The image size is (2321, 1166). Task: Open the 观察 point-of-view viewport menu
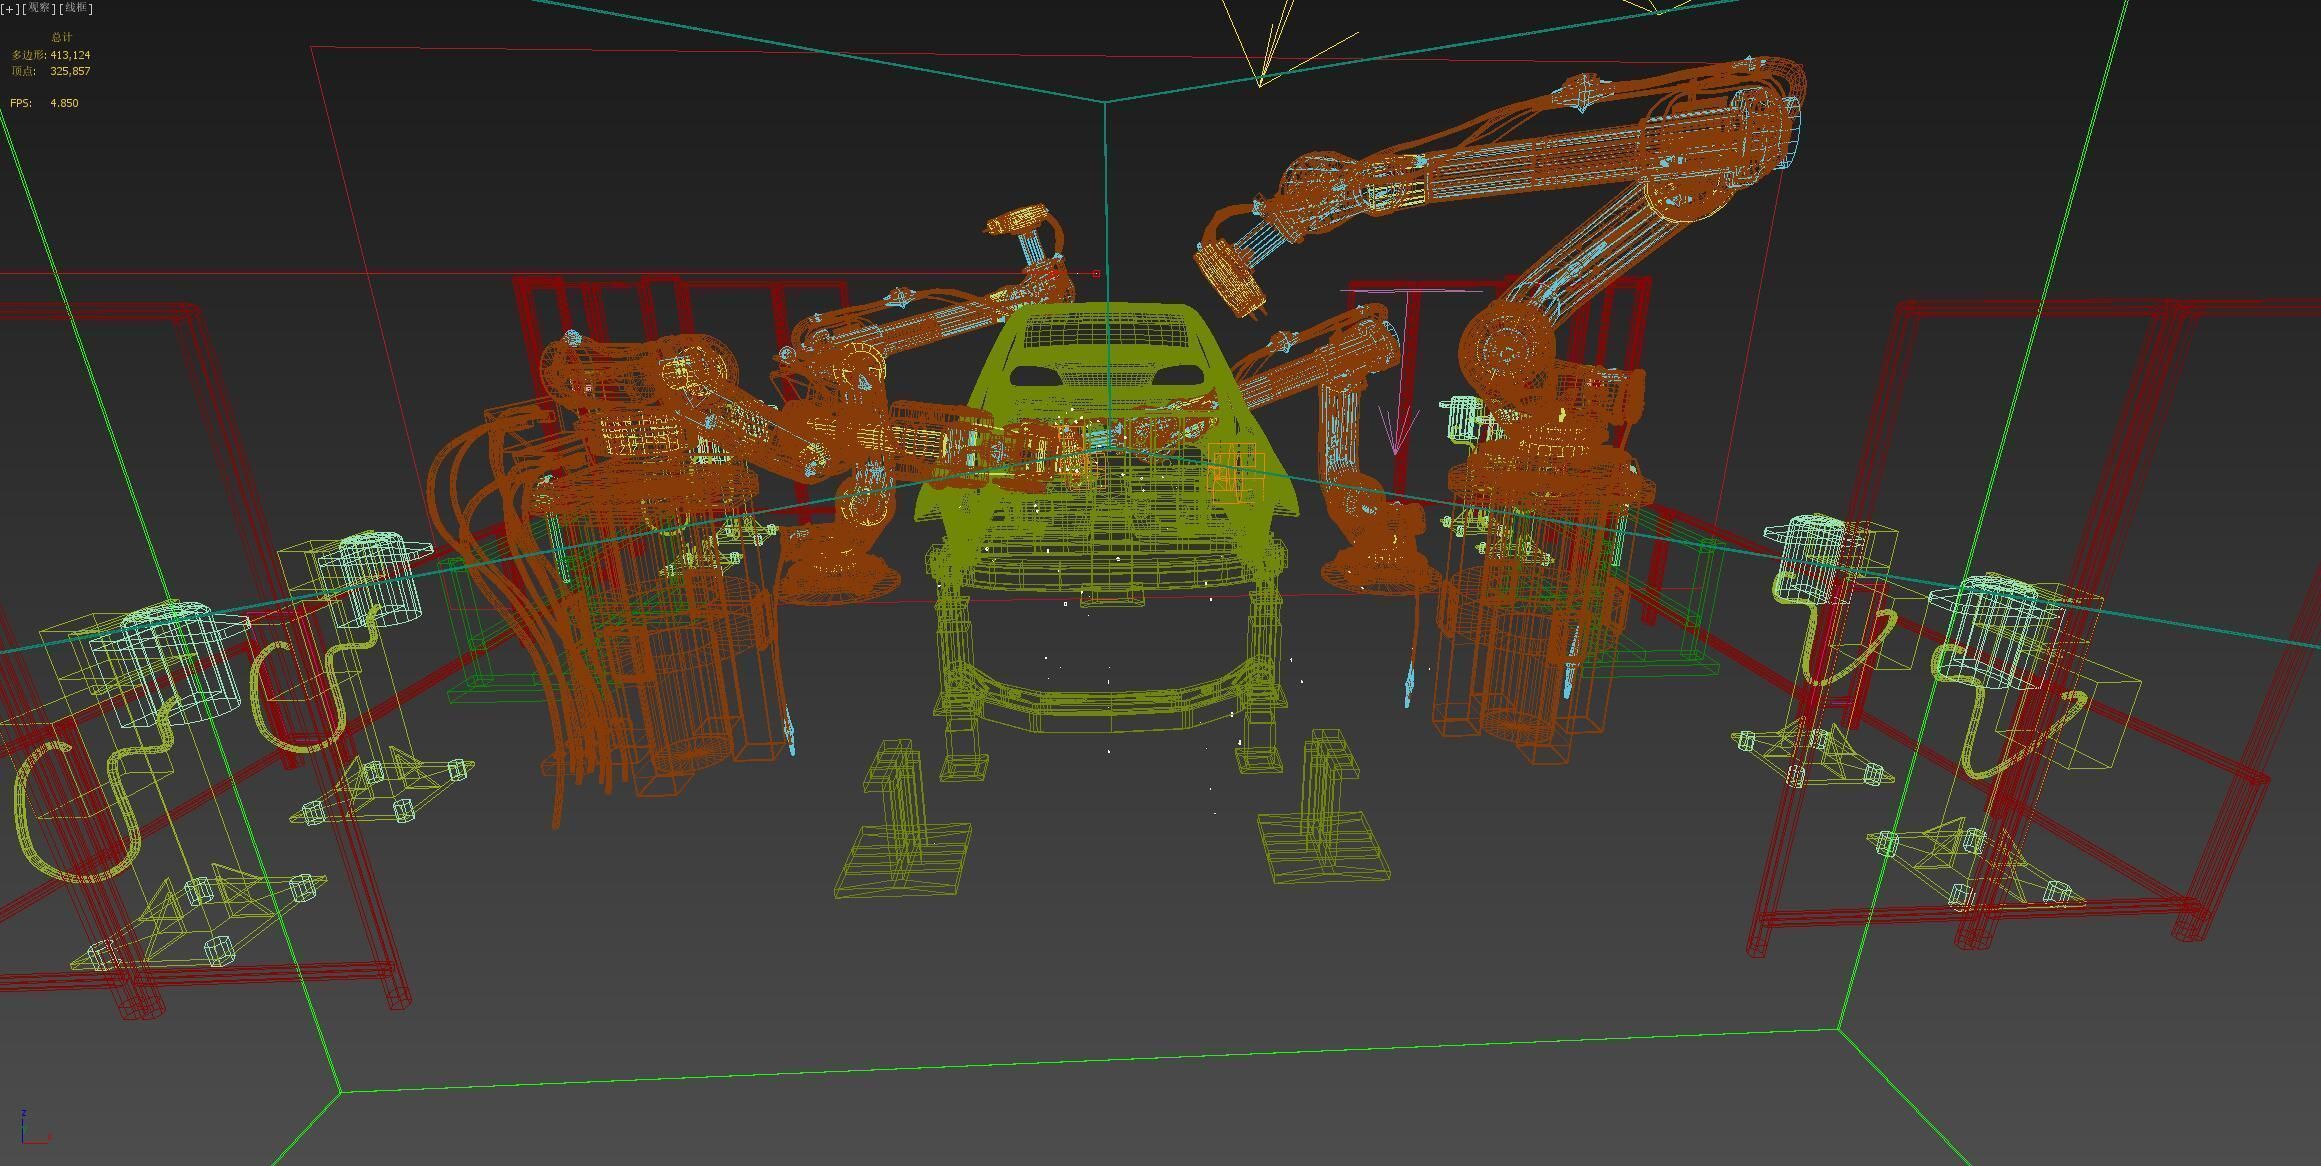pos(38,9)
